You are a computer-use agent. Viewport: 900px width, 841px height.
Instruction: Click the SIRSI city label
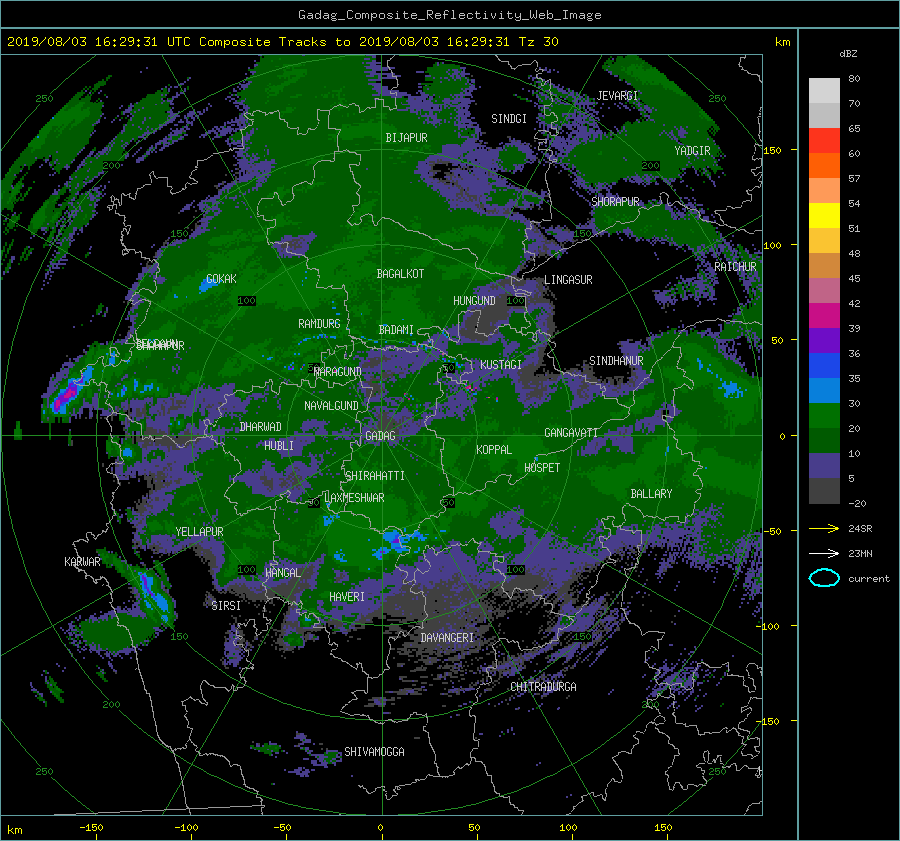(226, 606)
